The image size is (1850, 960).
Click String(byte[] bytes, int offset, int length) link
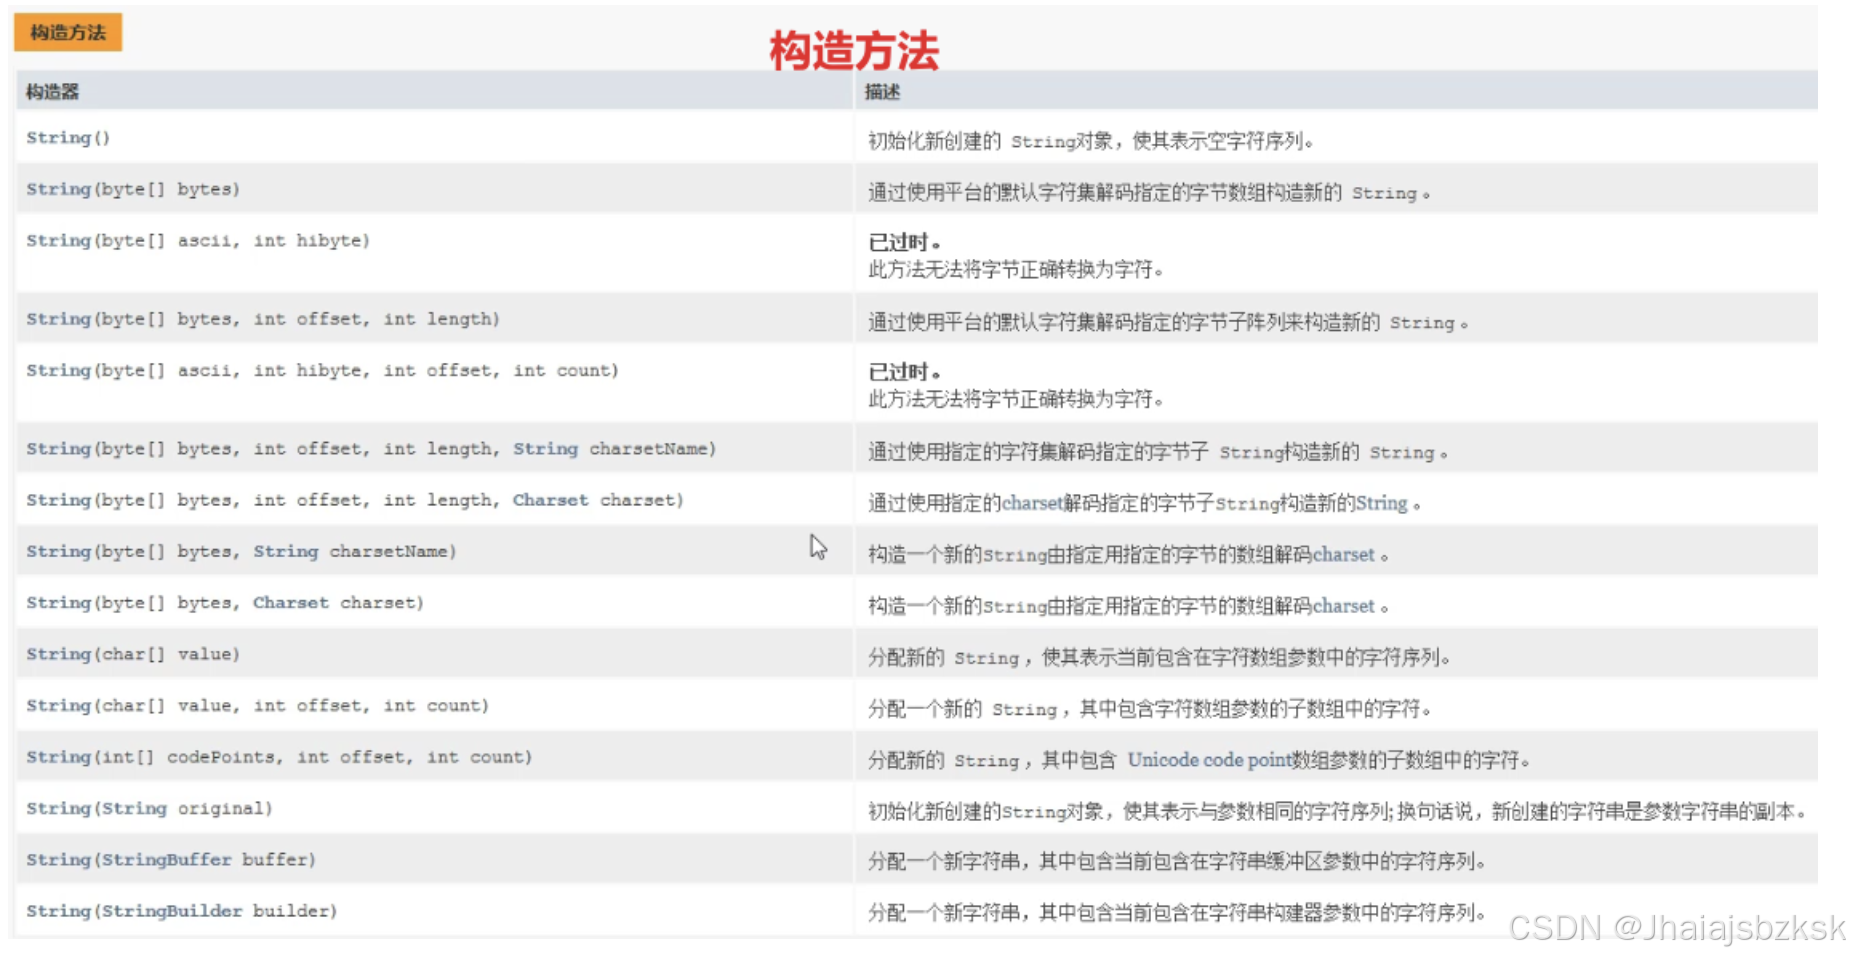pos(263,319)
